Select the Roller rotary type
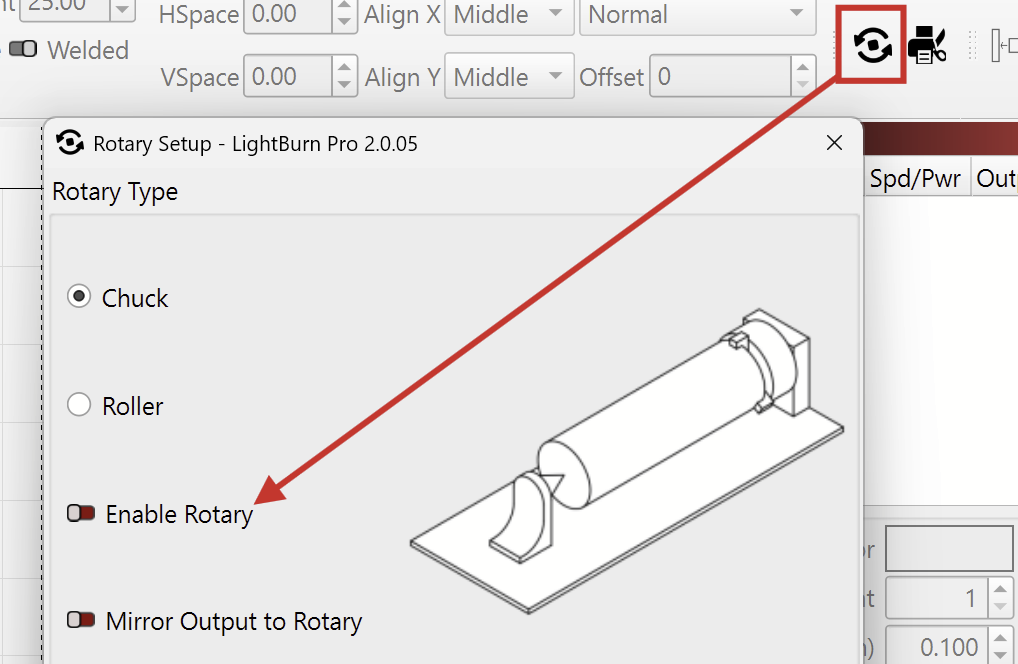This screenshot has width=1018, height=664. click(79, 405)
